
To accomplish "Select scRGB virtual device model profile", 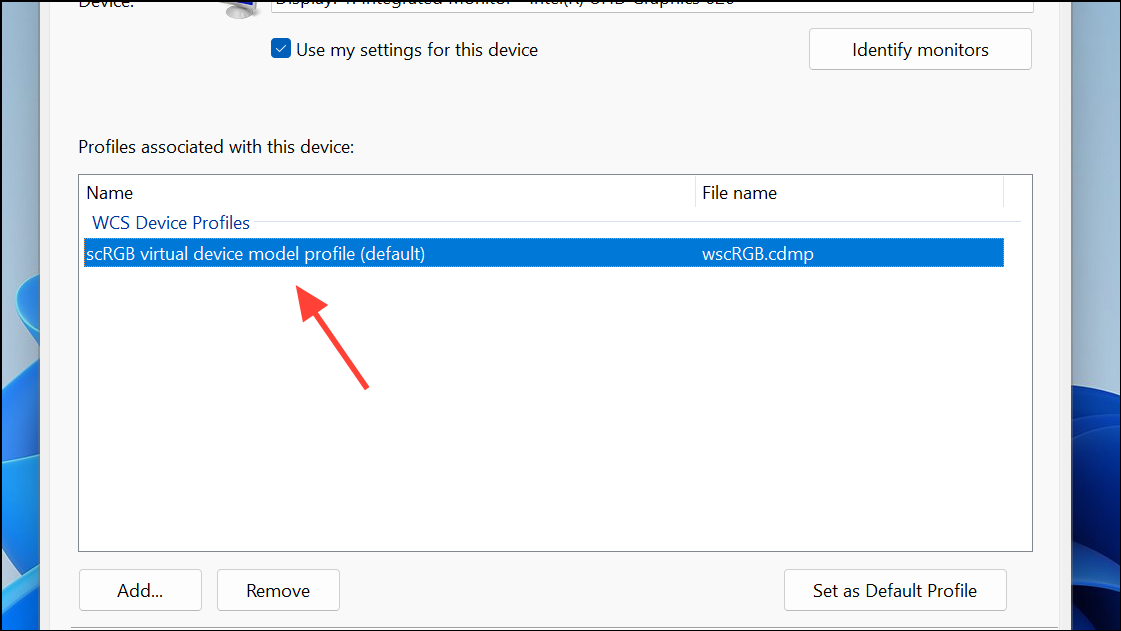I will (x=256, y=254).
